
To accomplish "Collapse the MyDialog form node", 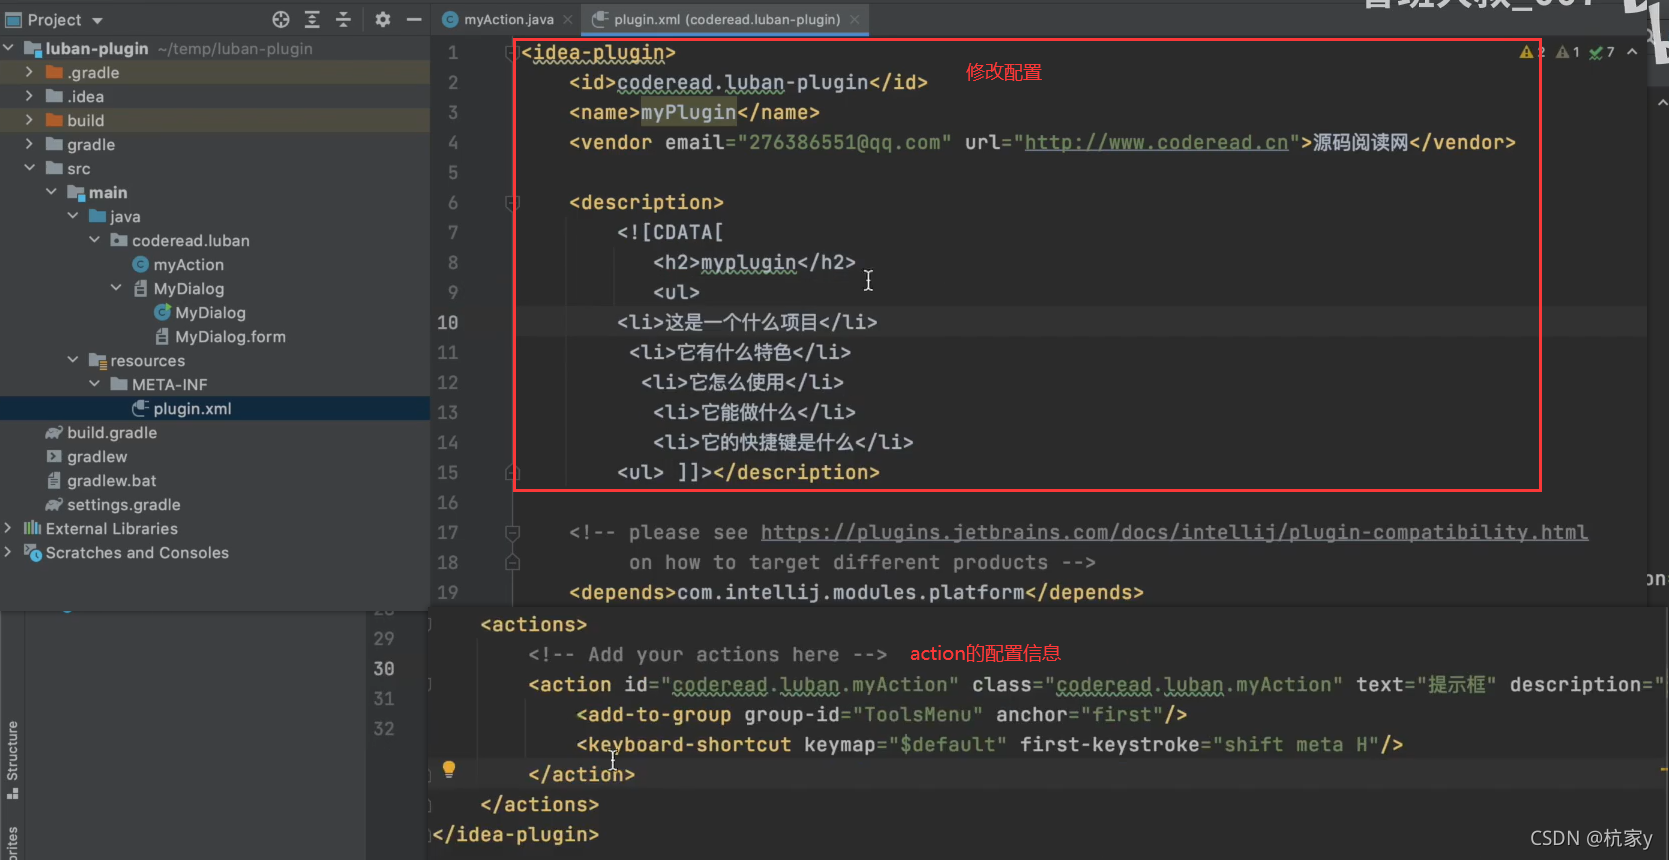I will 116,288.
